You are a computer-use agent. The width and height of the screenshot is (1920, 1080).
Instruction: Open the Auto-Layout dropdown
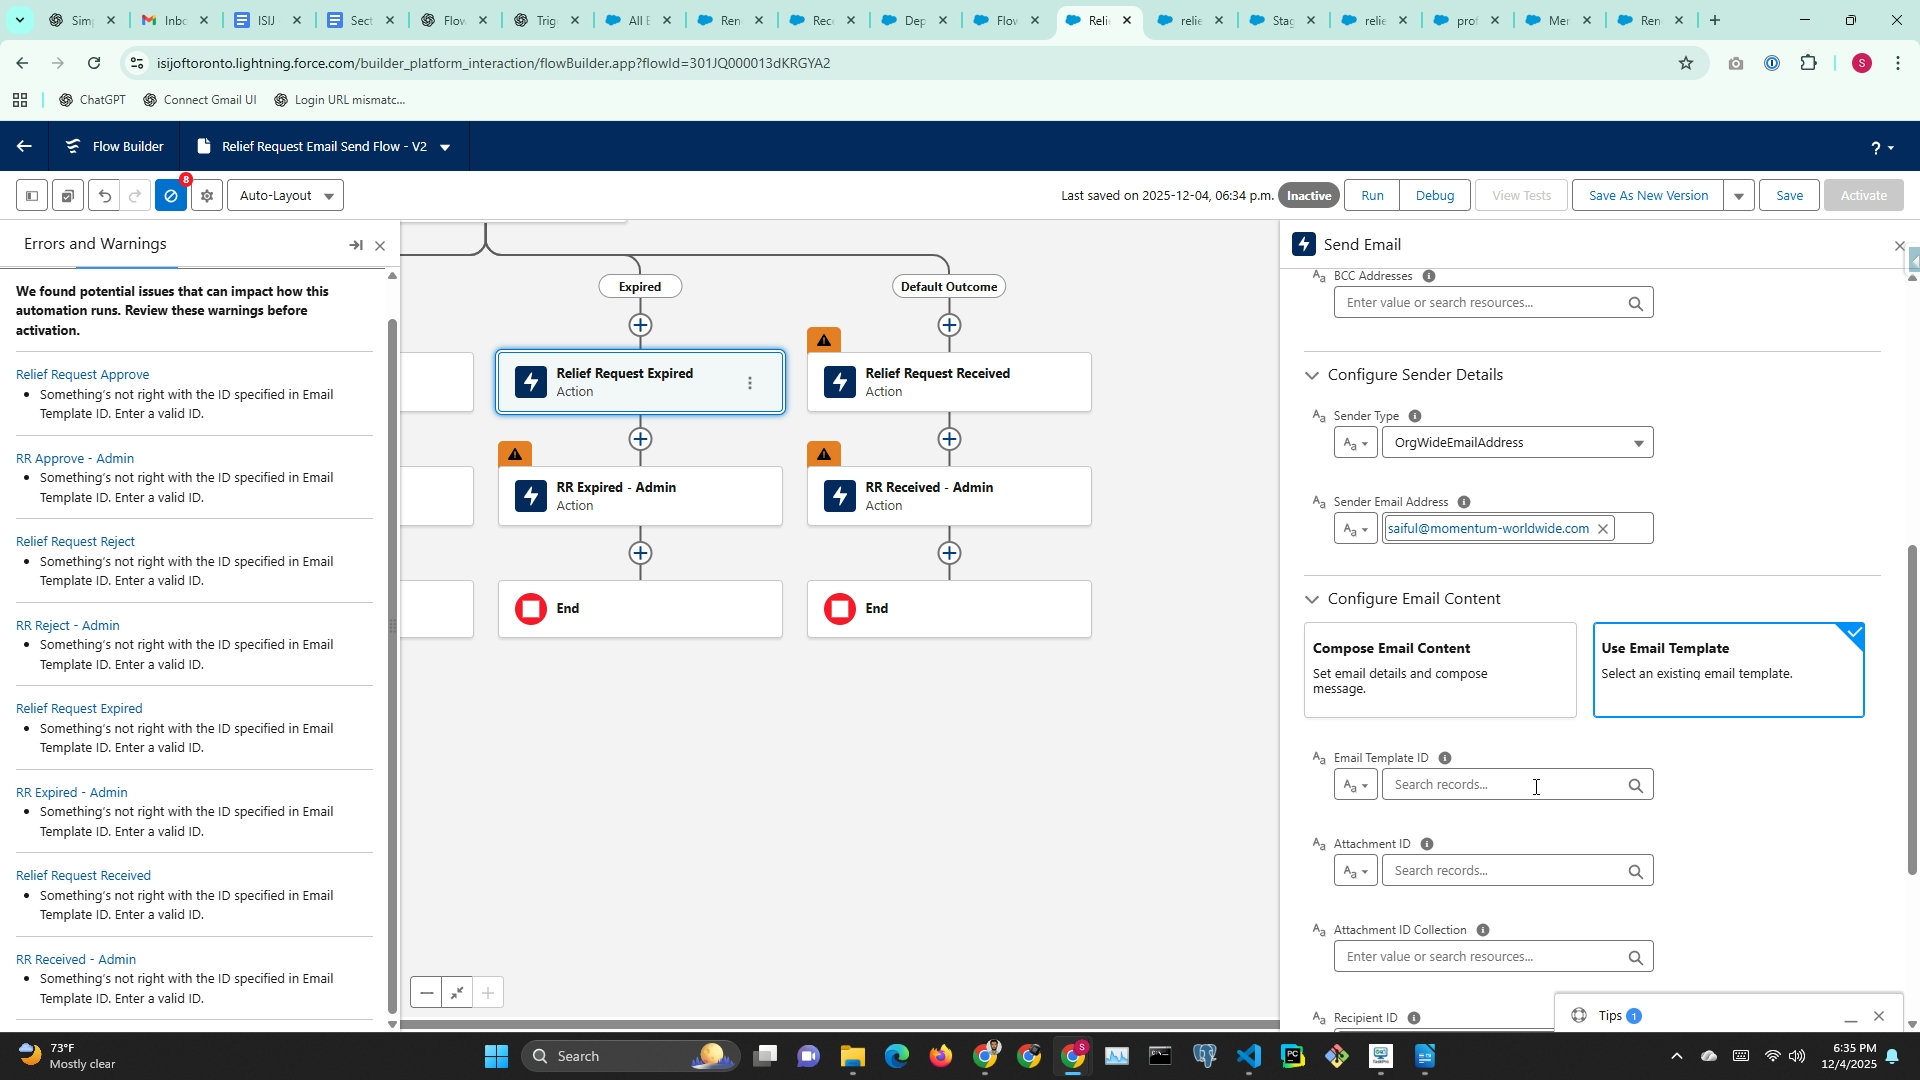click(285, 196)
